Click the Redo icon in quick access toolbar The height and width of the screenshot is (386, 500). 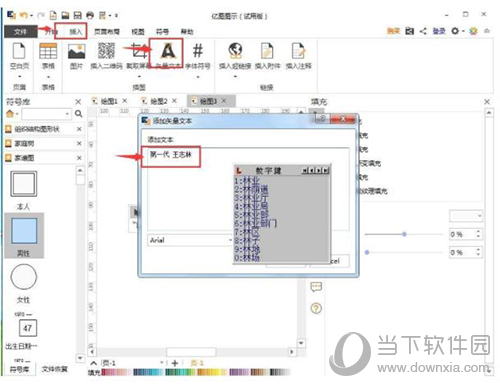41,15
